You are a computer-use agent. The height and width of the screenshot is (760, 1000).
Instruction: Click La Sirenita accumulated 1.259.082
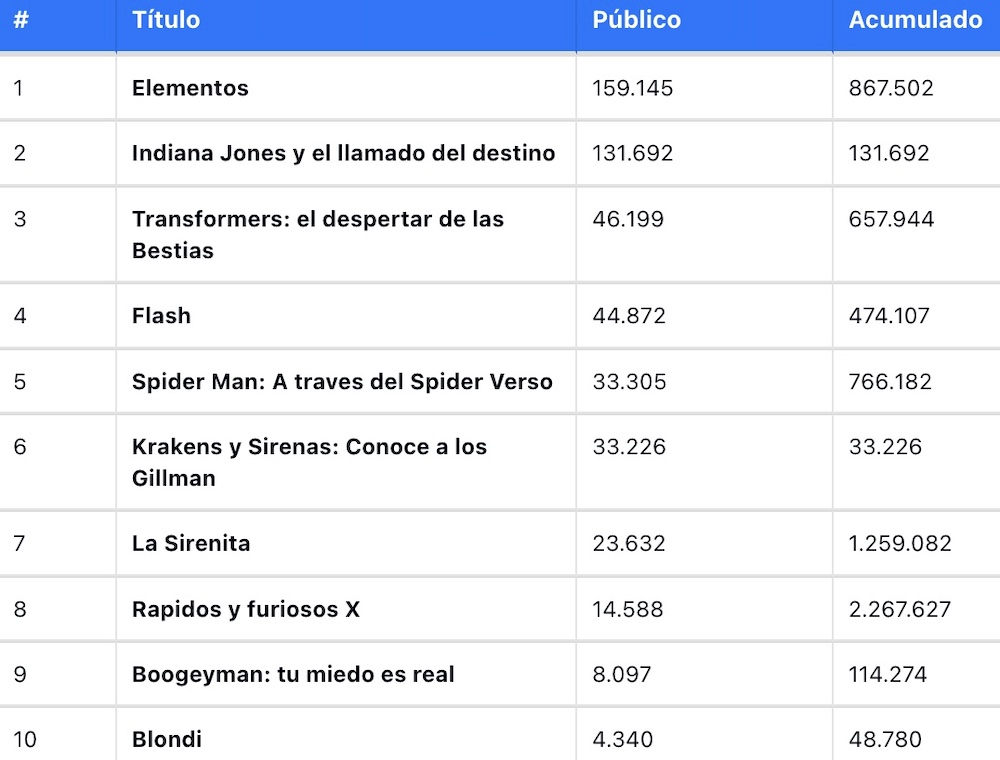899,543
